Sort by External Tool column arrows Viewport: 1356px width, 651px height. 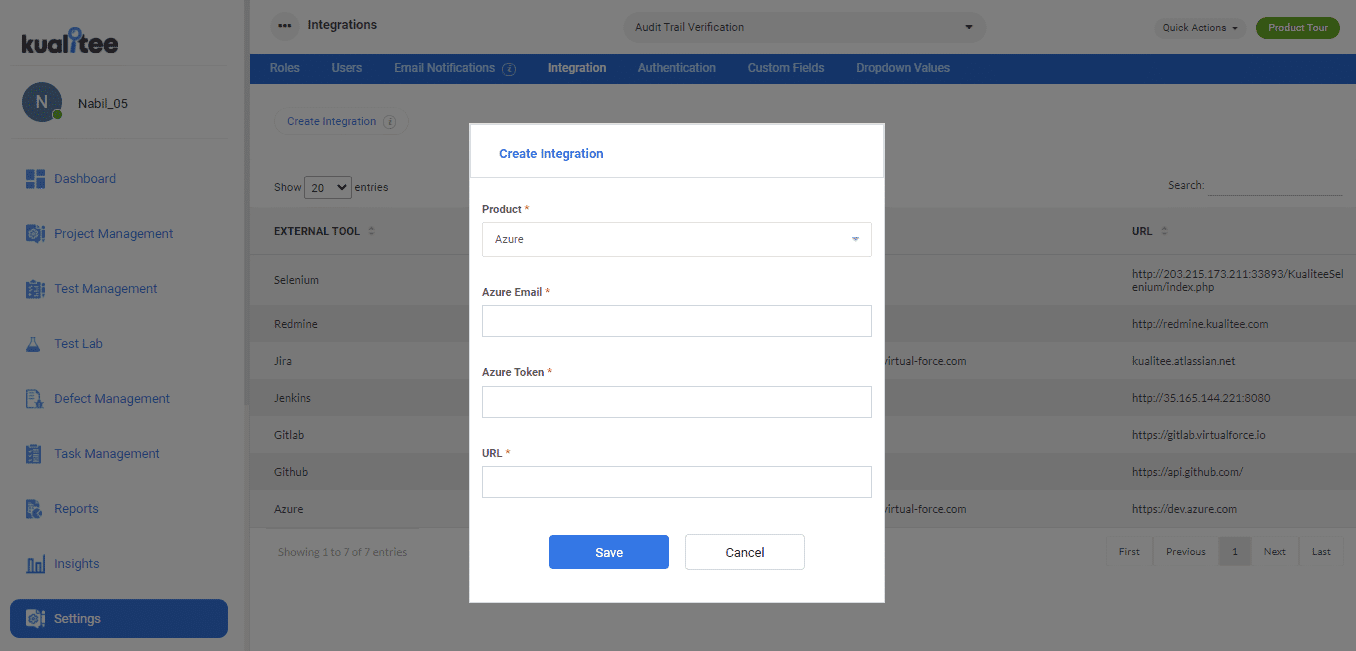coord(372,231)
